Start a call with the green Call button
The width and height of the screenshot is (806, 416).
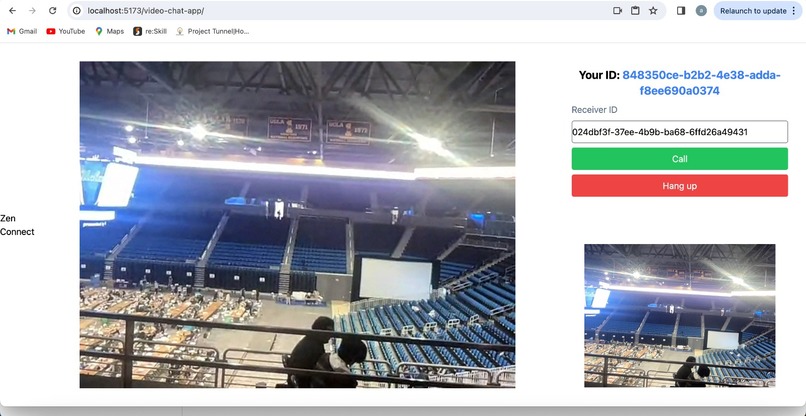click(680, 159)
